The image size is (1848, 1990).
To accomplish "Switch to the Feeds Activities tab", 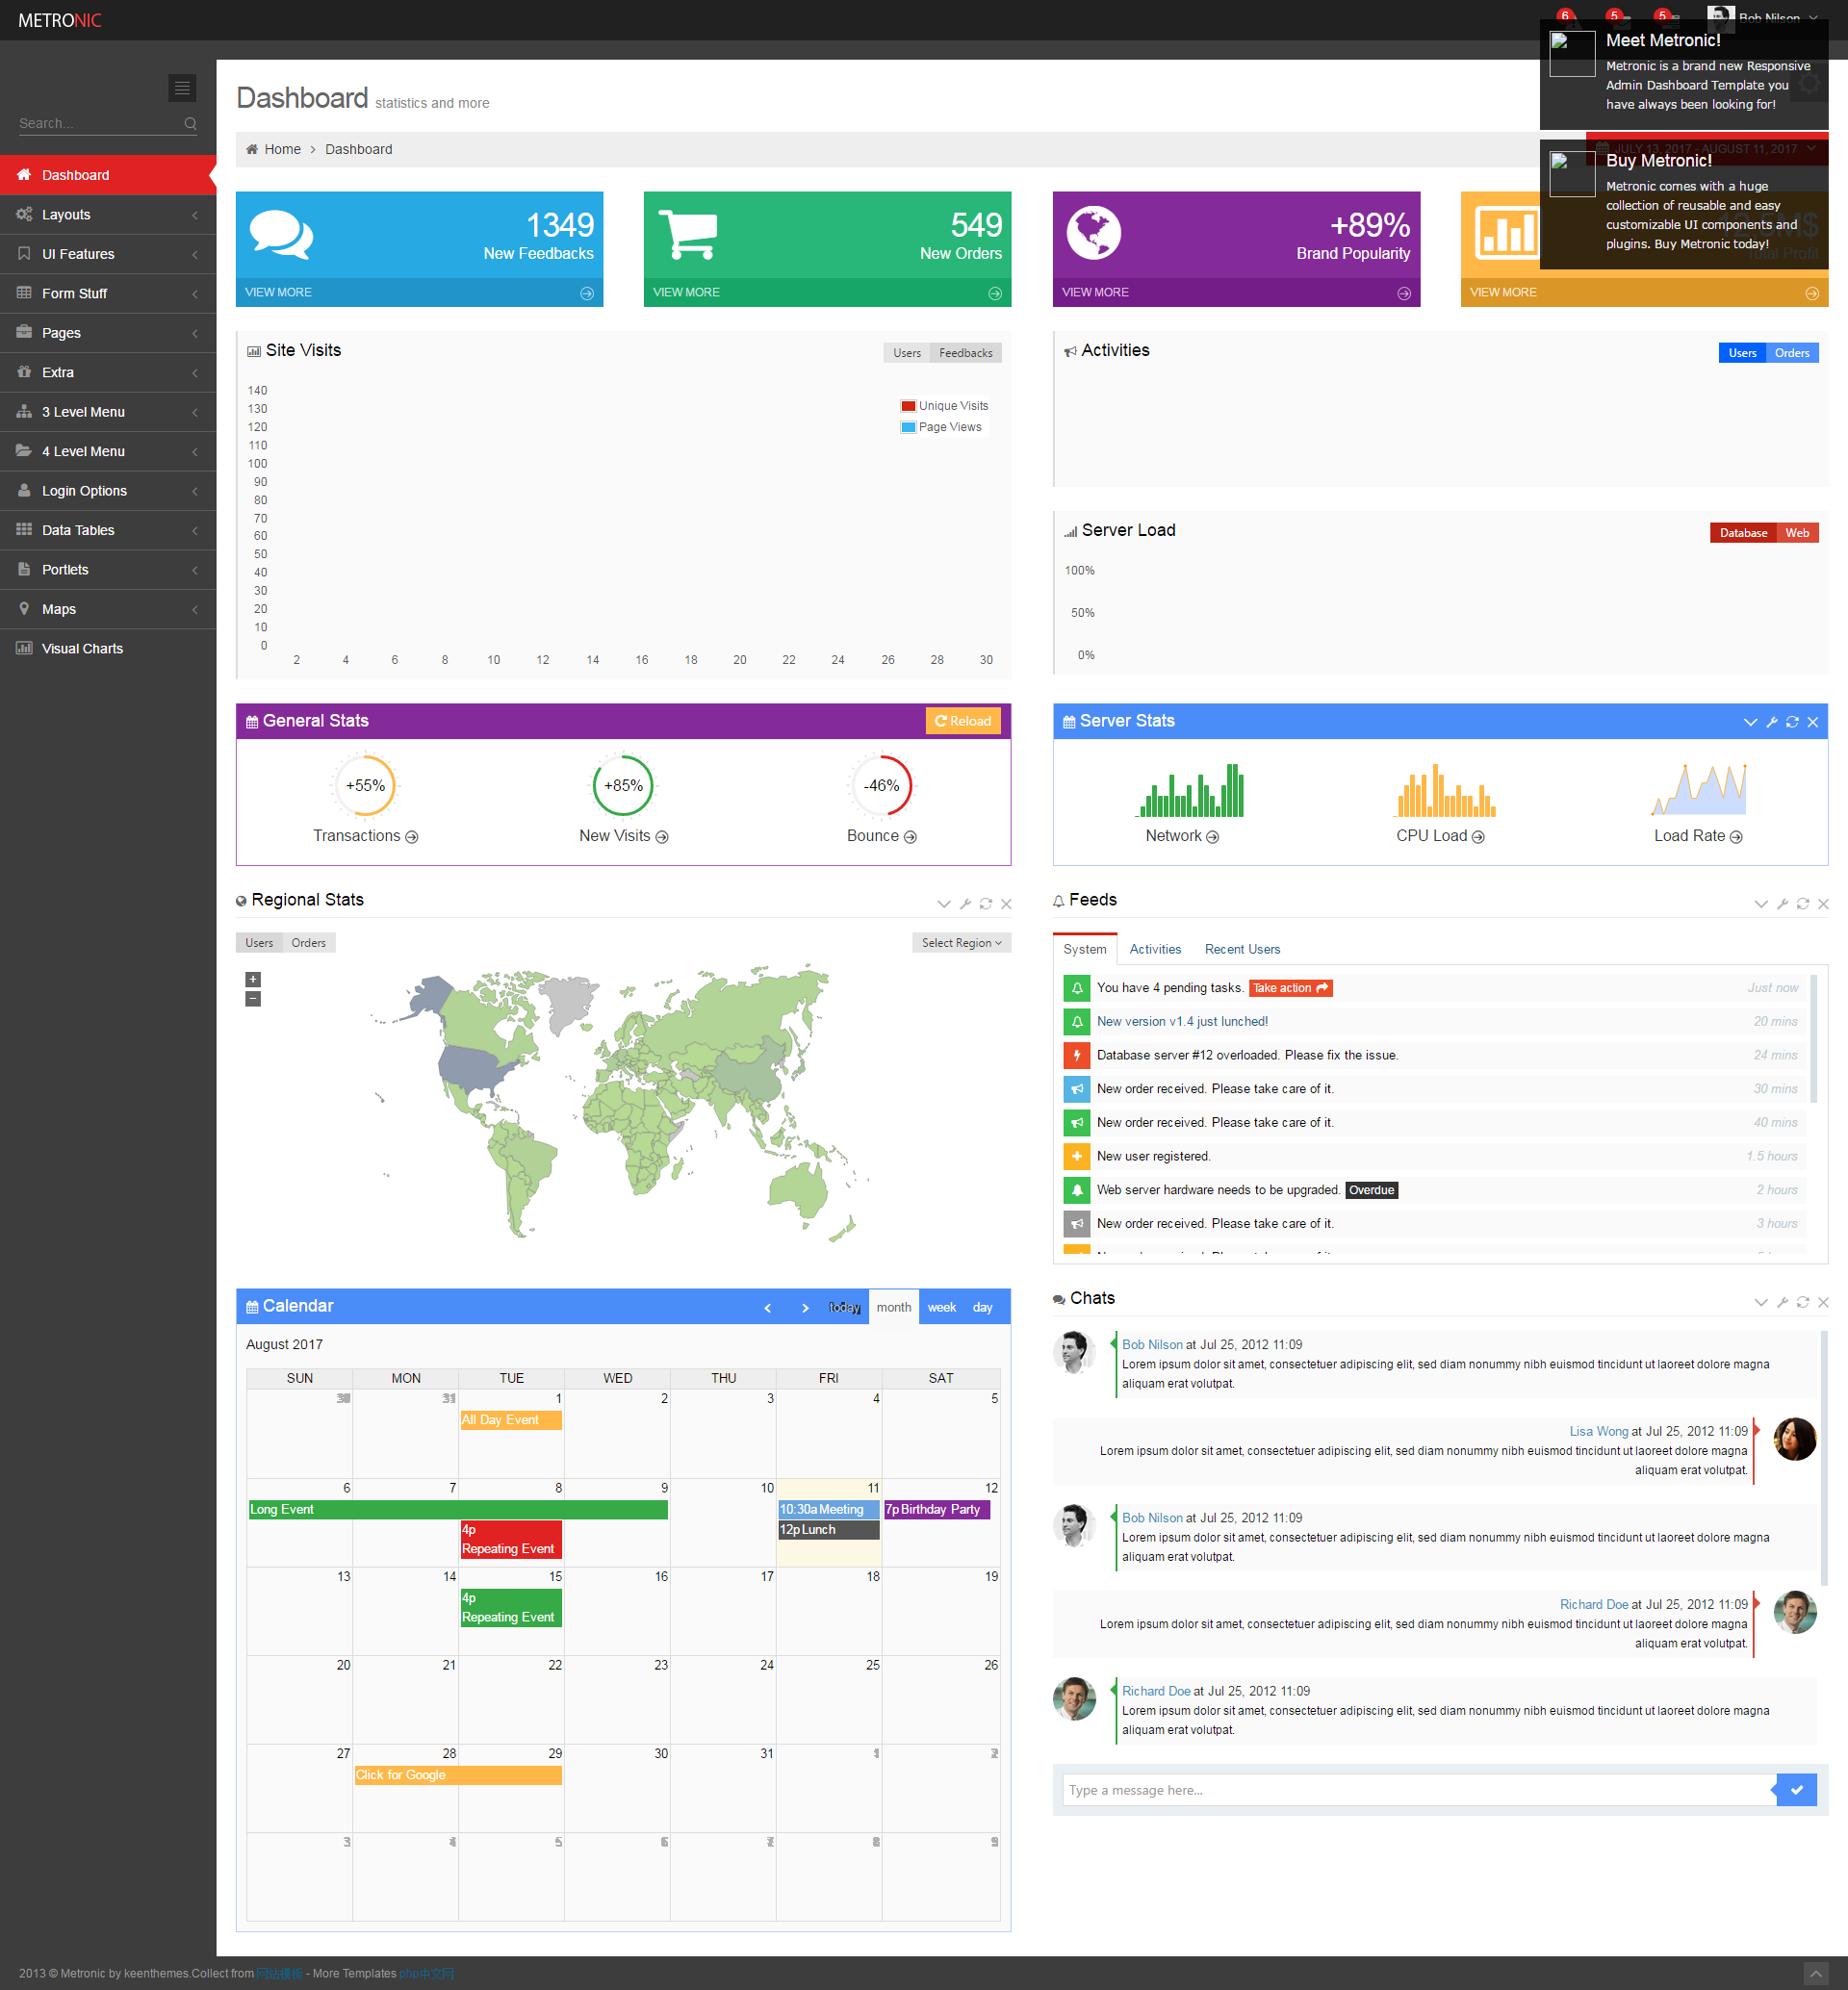I will pyautogui.click(x=1155, y=949).
